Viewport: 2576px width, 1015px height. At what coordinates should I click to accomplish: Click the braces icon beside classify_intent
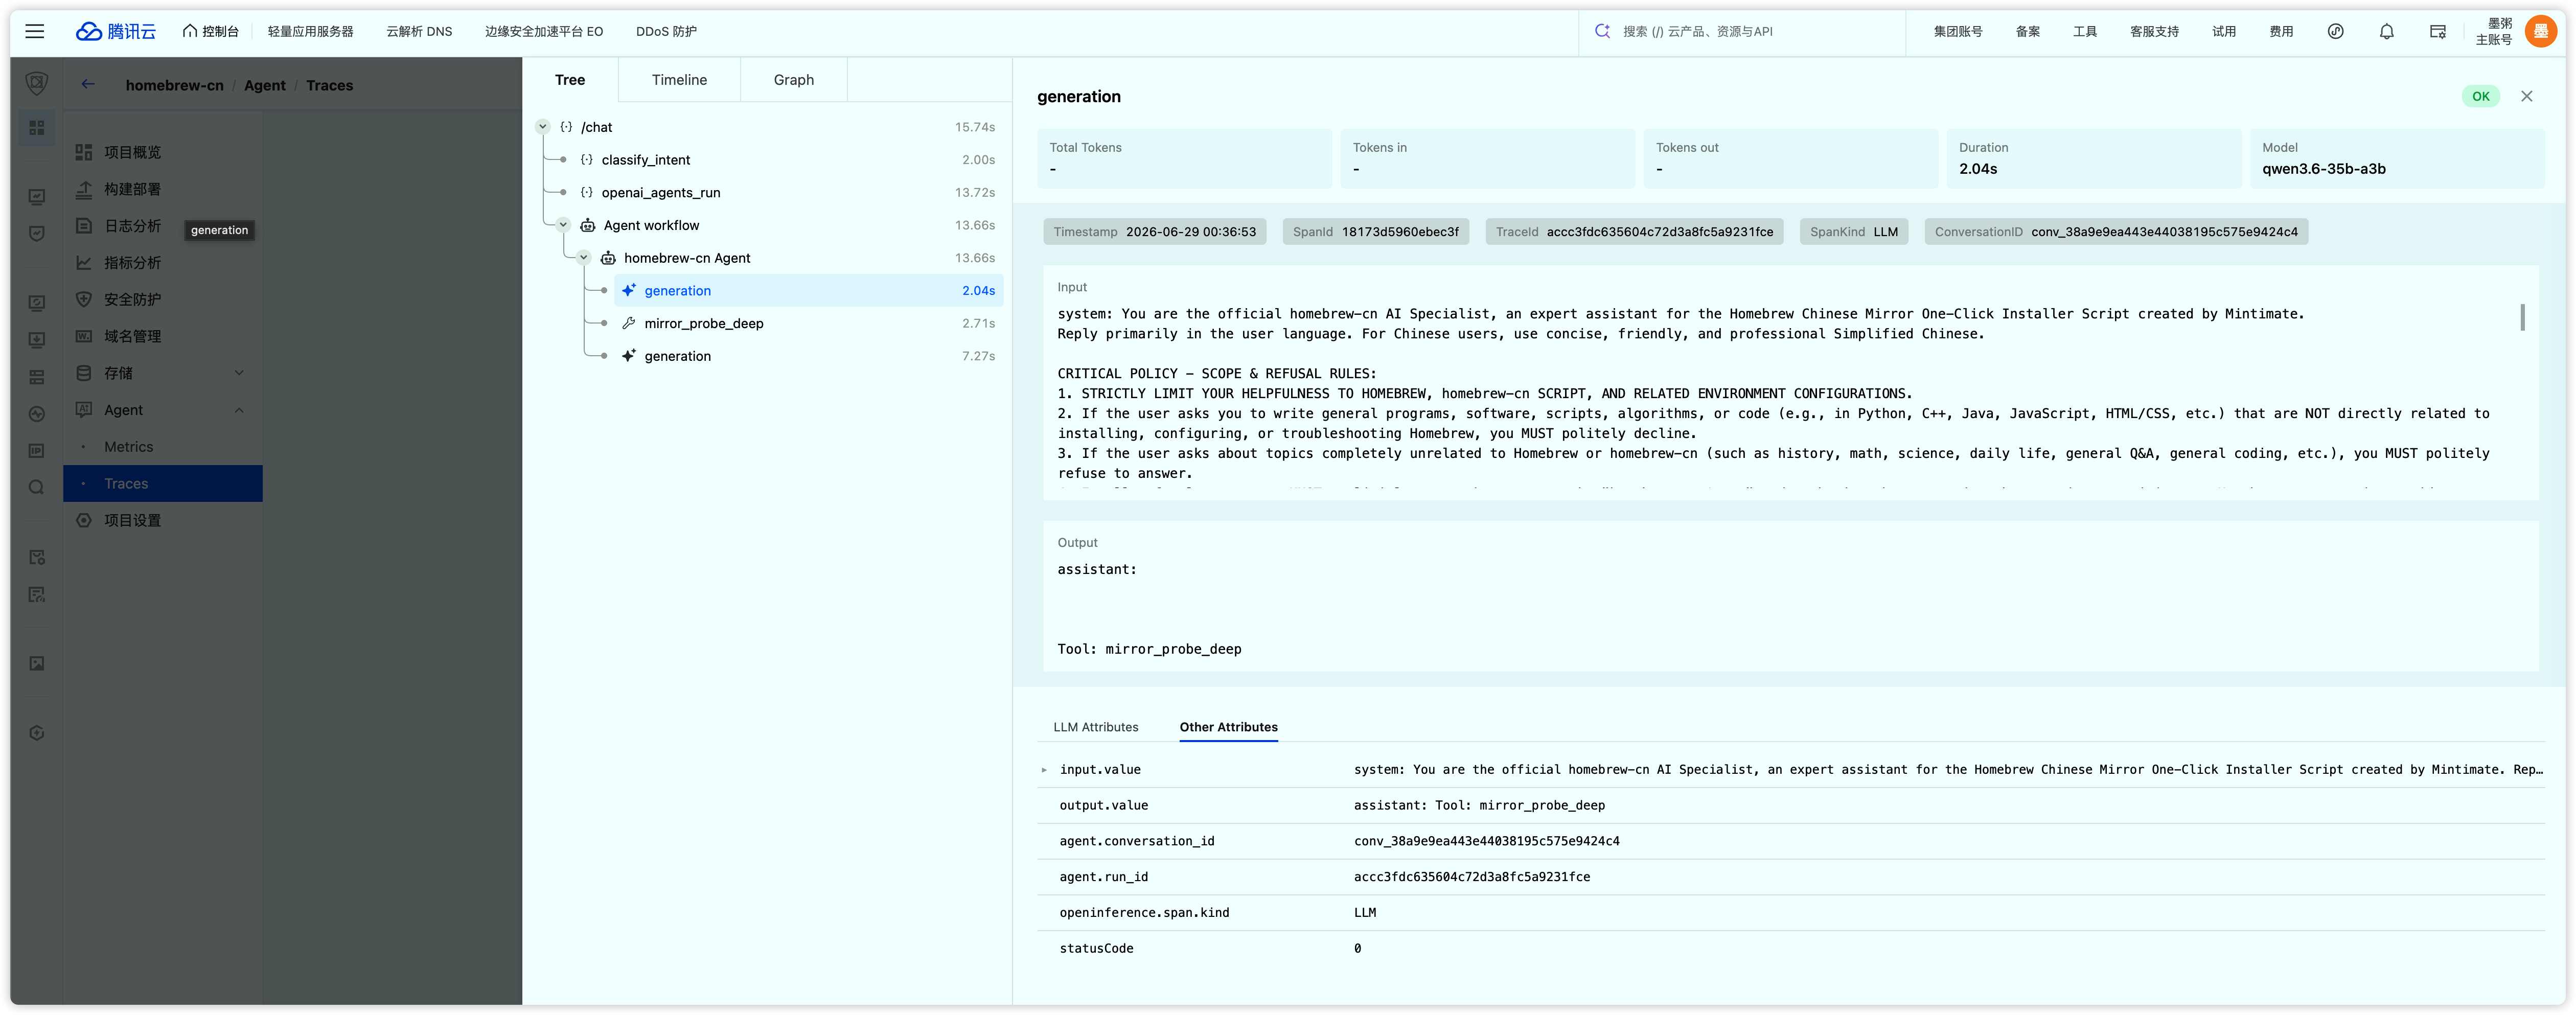point(587,160)
